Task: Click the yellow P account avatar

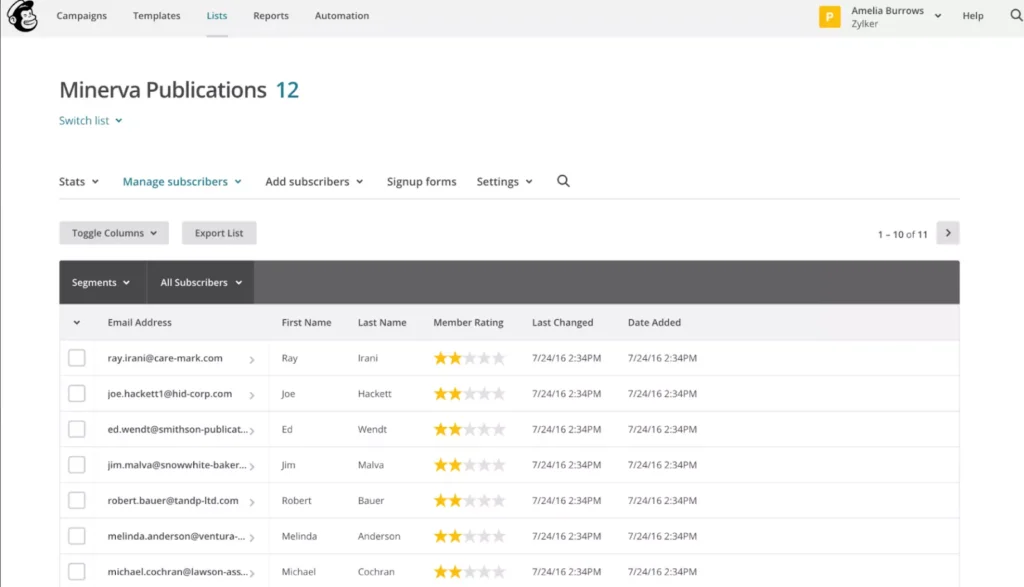Action: [x=829, y=16]
